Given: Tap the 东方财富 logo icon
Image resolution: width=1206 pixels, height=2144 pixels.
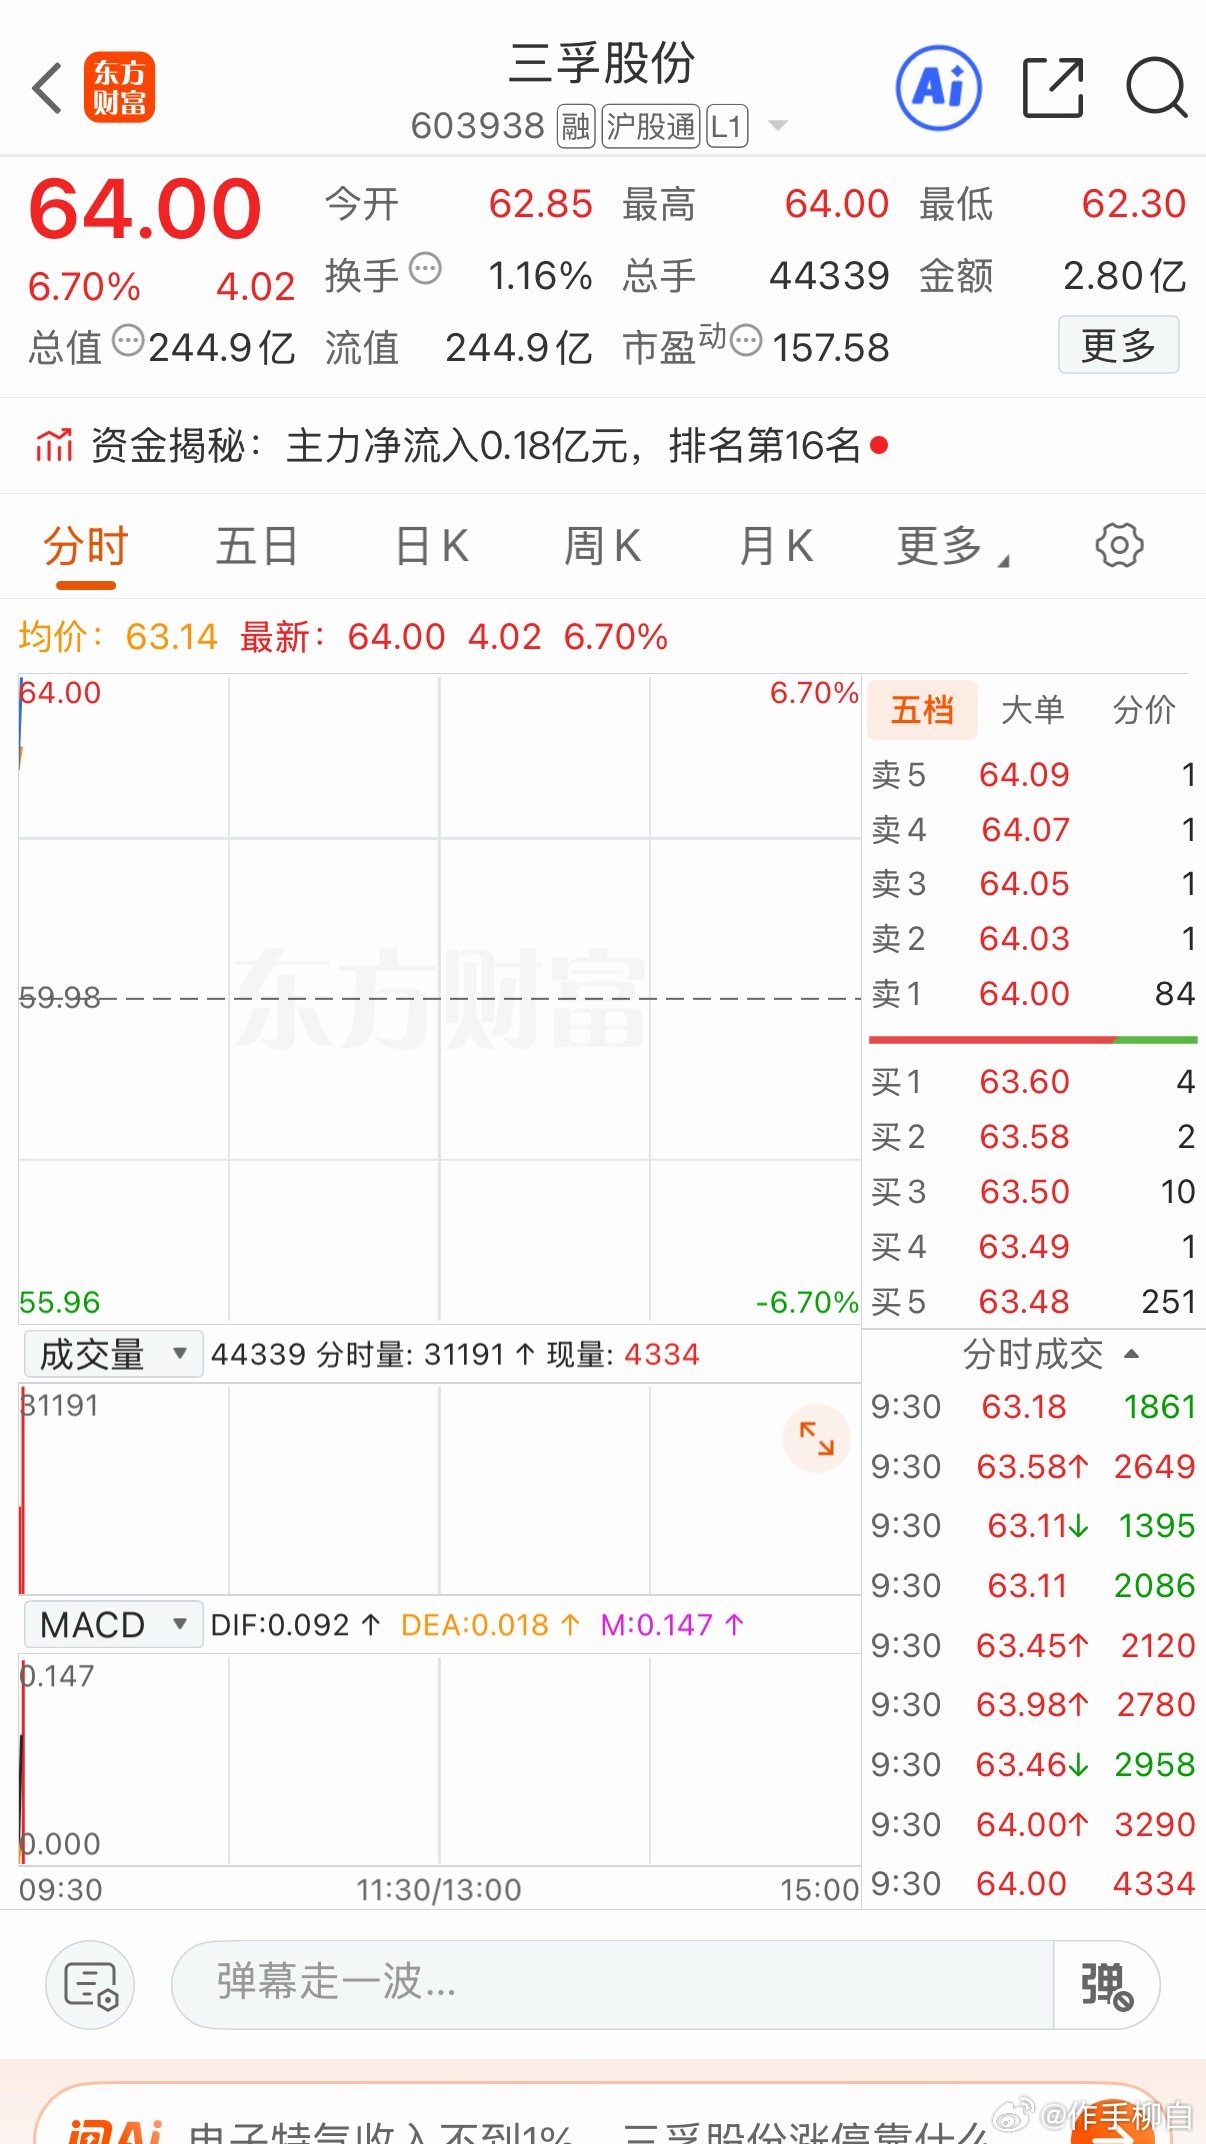Looking at the screenshot, I should [119, 87].
